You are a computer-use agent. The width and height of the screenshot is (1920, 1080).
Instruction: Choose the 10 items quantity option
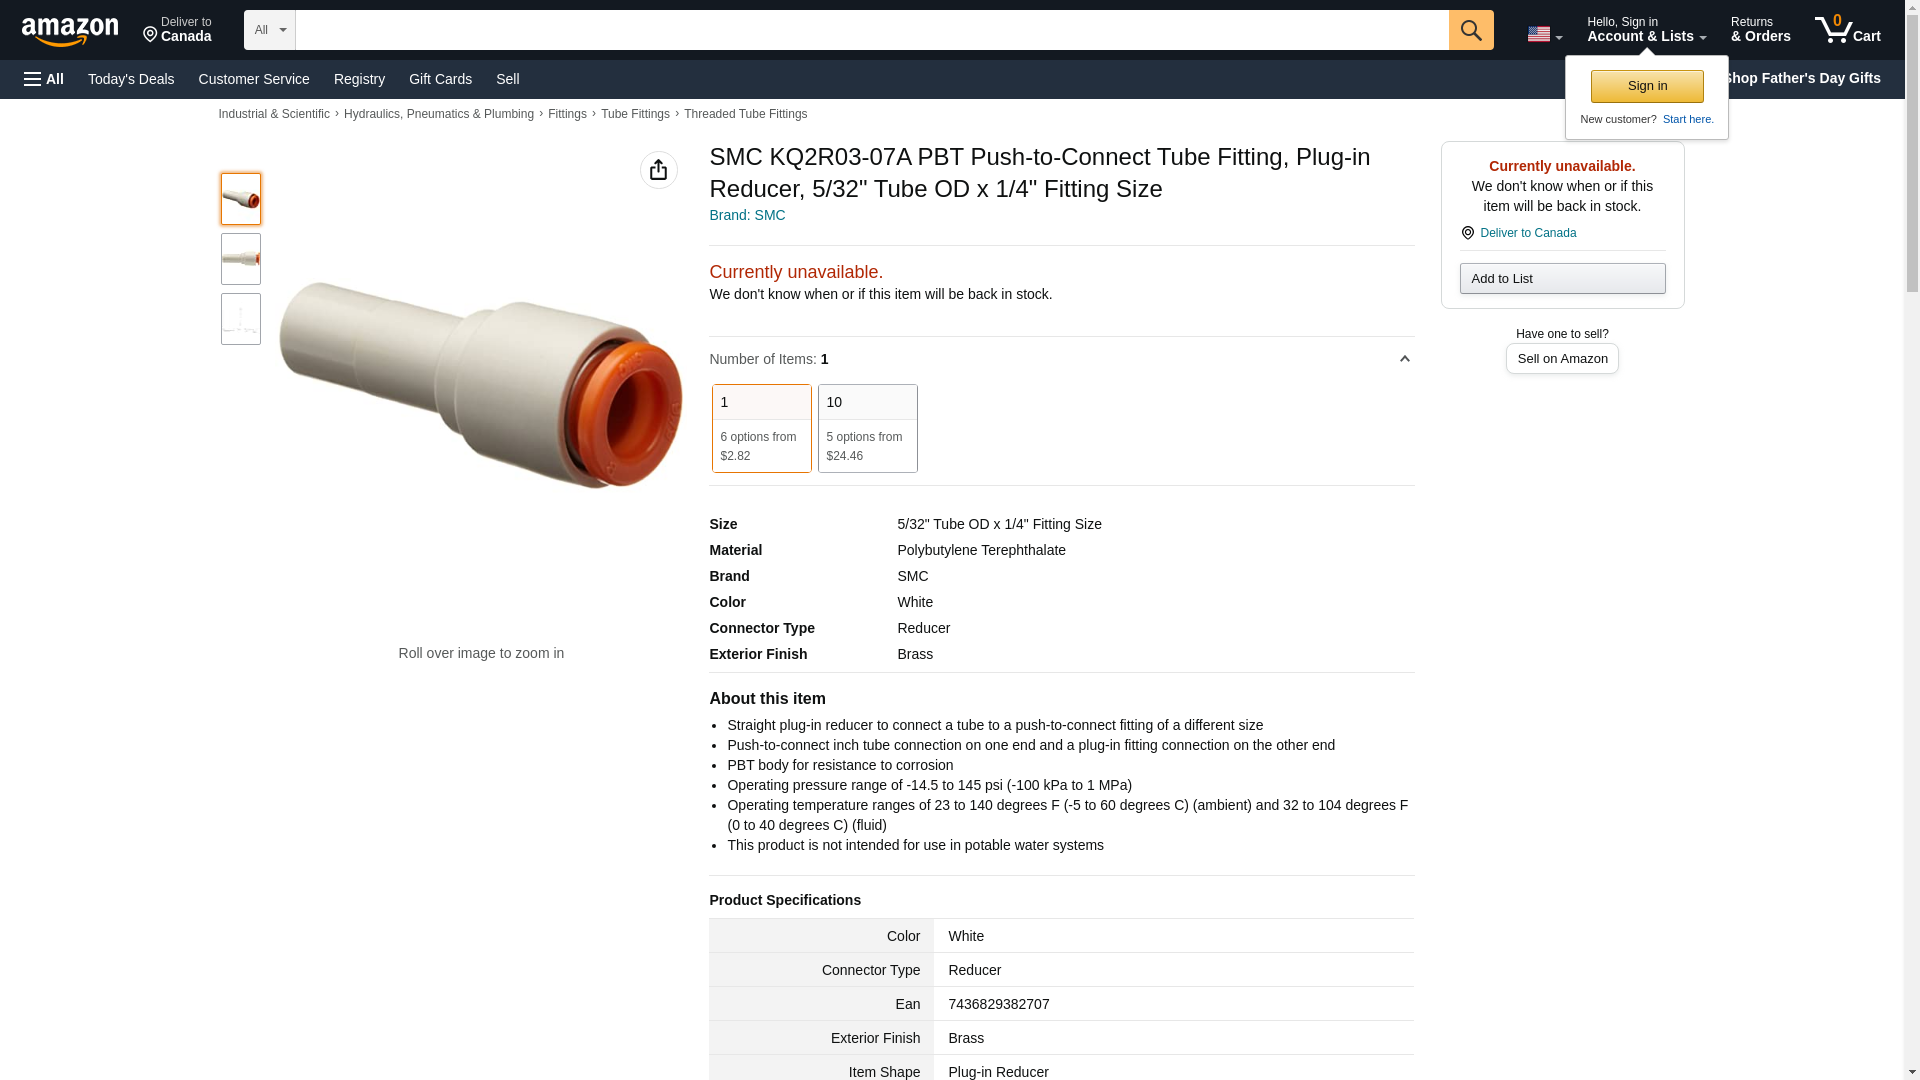tap(867, 428)
